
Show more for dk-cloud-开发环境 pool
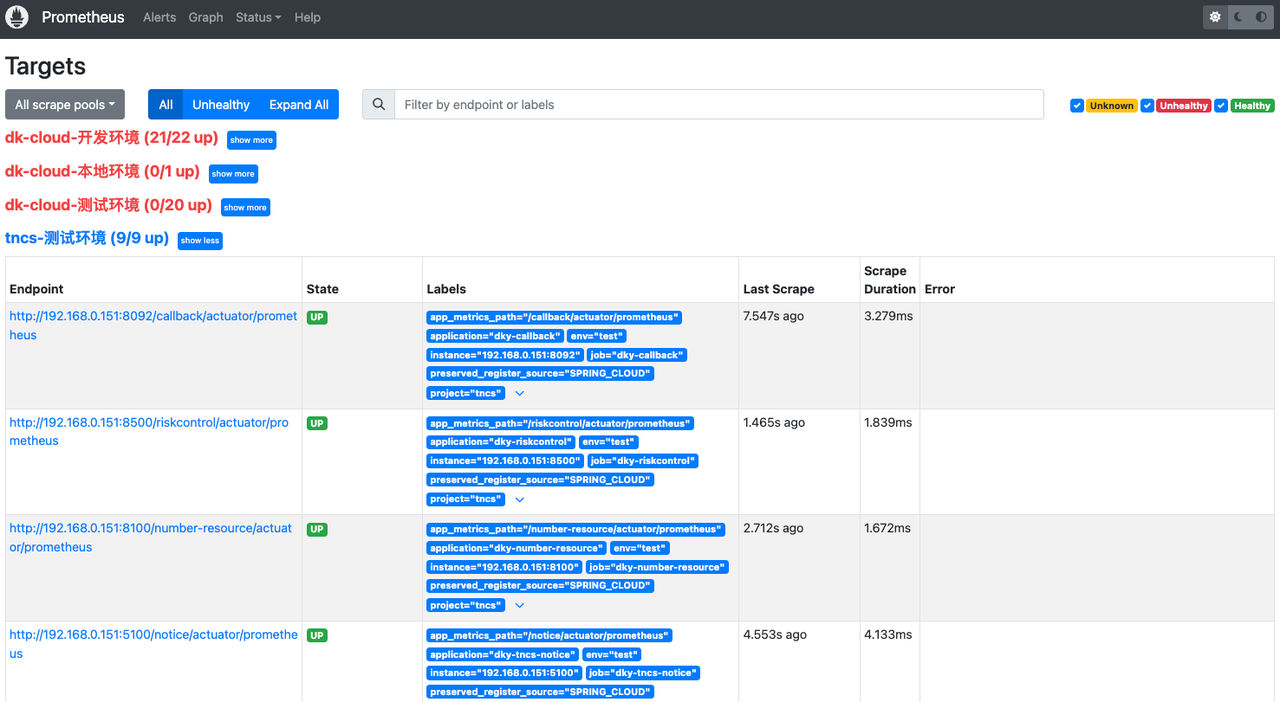pyautogui.click(x=251, y=141)
